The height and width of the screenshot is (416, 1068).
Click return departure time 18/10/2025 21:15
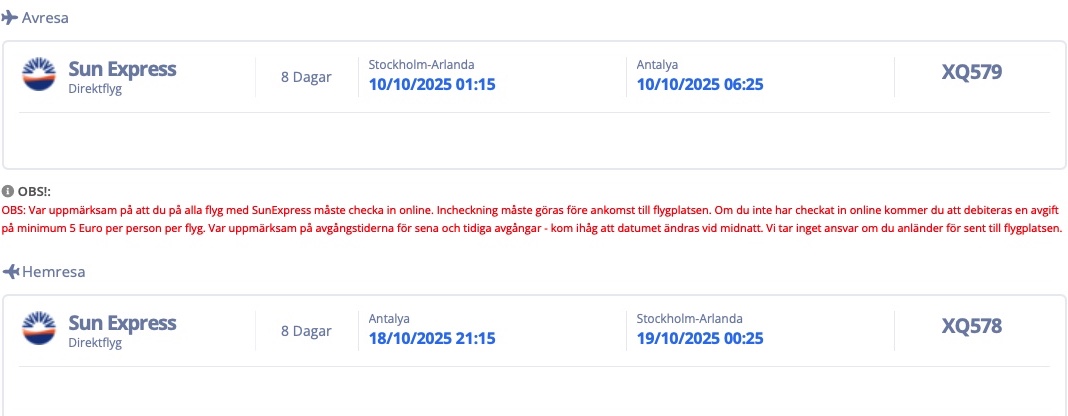pyautogui.click(x=432, y=338)
